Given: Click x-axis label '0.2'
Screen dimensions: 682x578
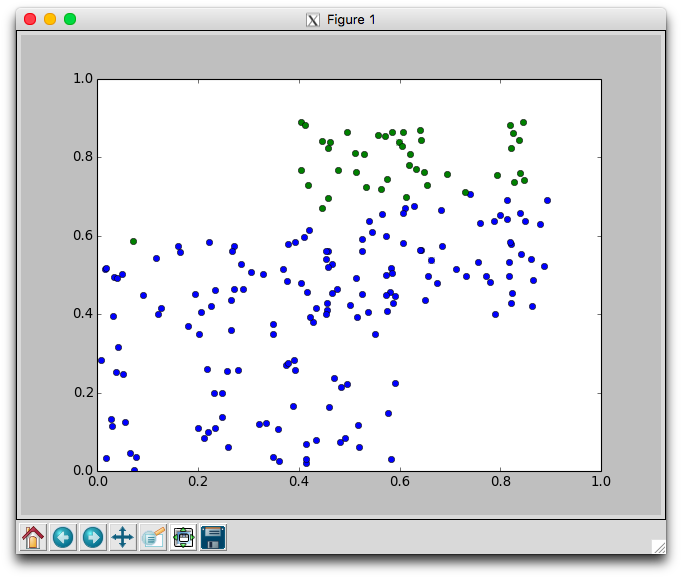Looking at the screenshot, I should [x=198, y=481].
